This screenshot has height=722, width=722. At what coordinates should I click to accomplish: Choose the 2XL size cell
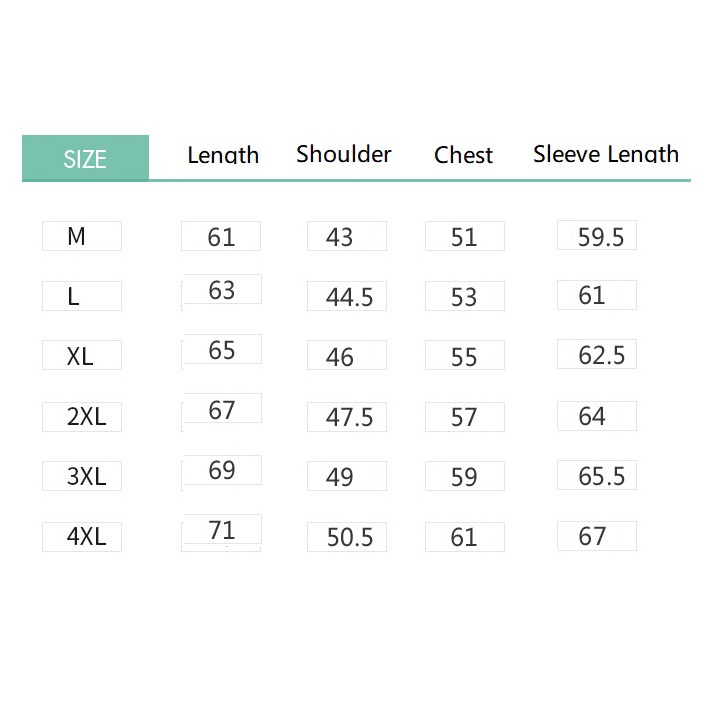(82, 417)
